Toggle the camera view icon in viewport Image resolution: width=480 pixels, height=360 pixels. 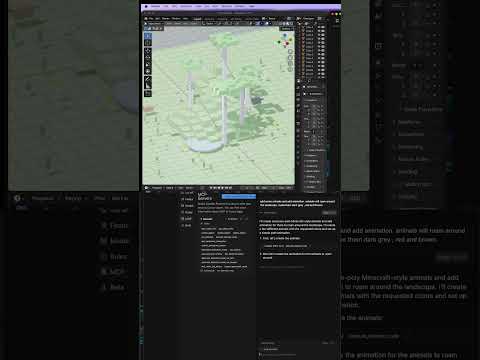tap(290, 63)
